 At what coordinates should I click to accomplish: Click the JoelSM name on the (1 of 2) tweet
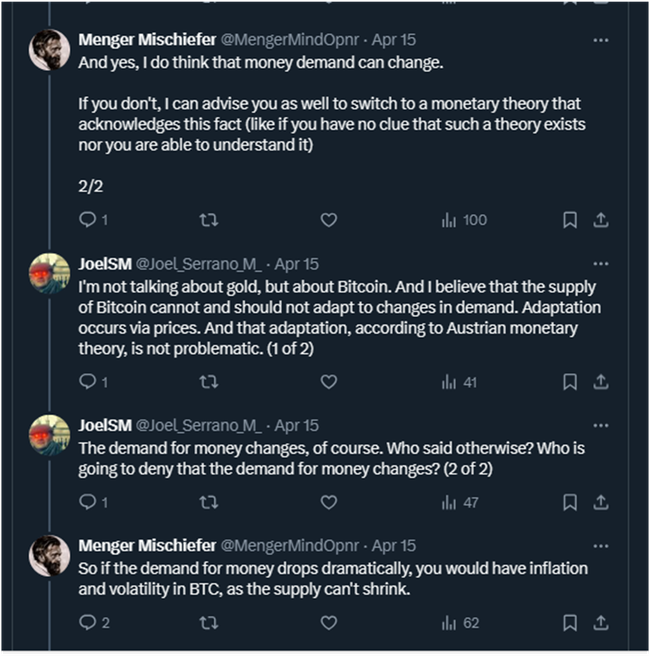(103, 264)
